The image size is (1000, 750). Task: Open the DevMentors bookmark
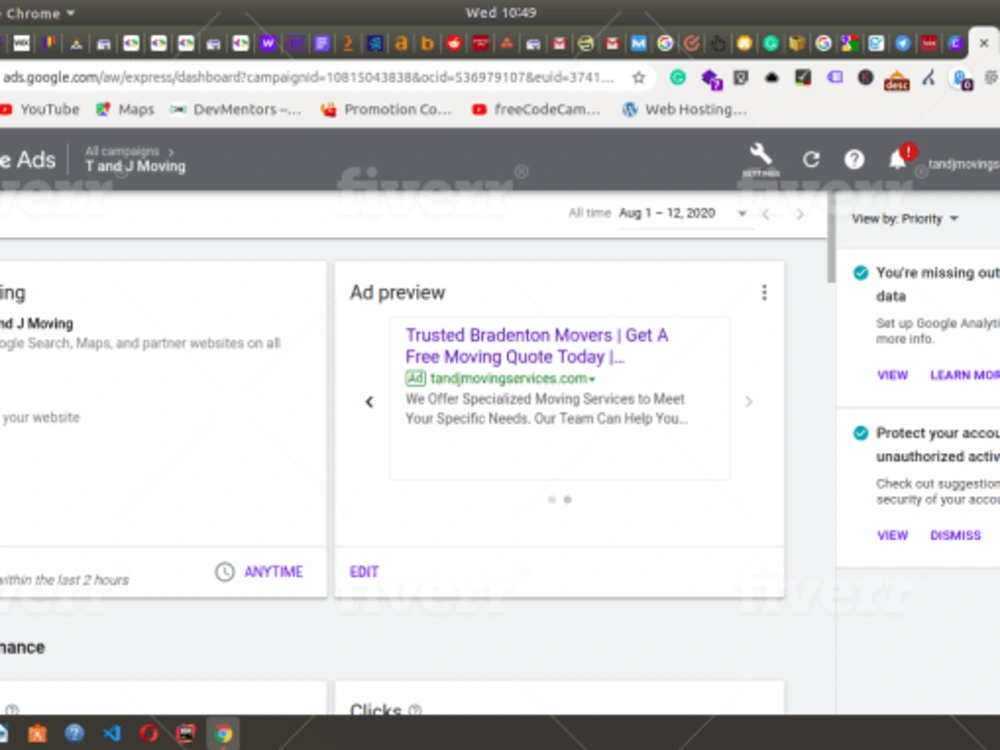click(x=235, y=110)
